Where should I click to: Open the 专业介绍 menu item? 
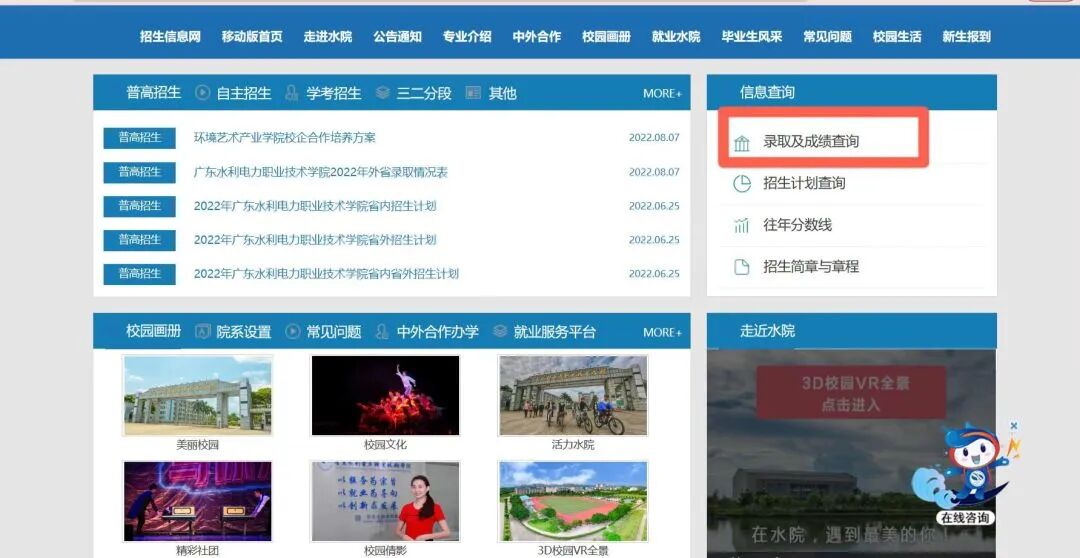point(467,37)
